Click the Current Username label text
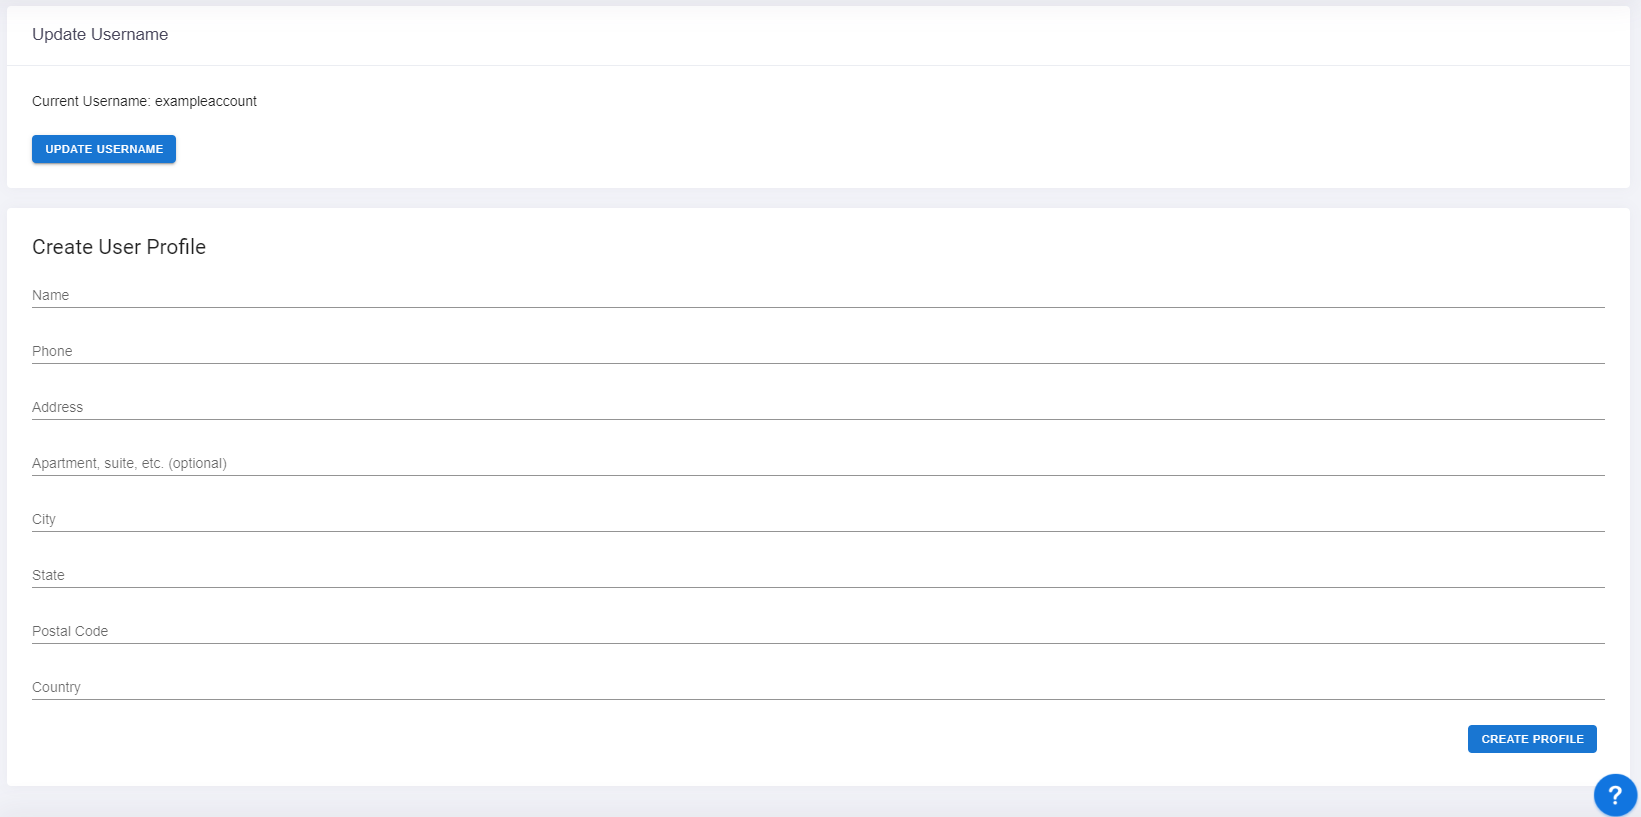 tap(91, 101)
